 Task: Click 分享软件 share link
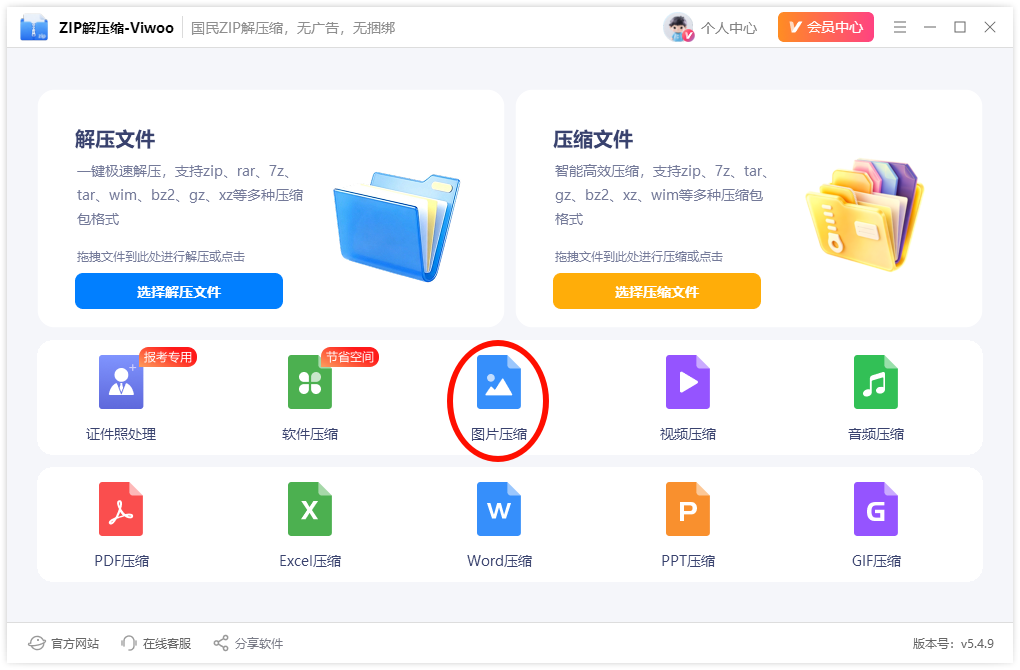point(259,643)
